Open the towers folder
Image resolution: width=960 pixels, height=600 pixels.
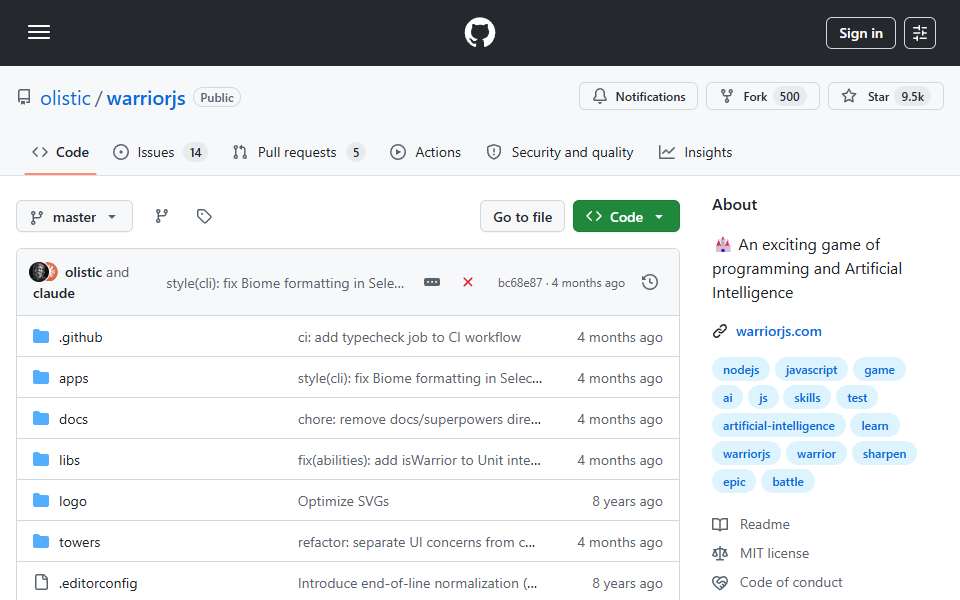click(80, 542)
